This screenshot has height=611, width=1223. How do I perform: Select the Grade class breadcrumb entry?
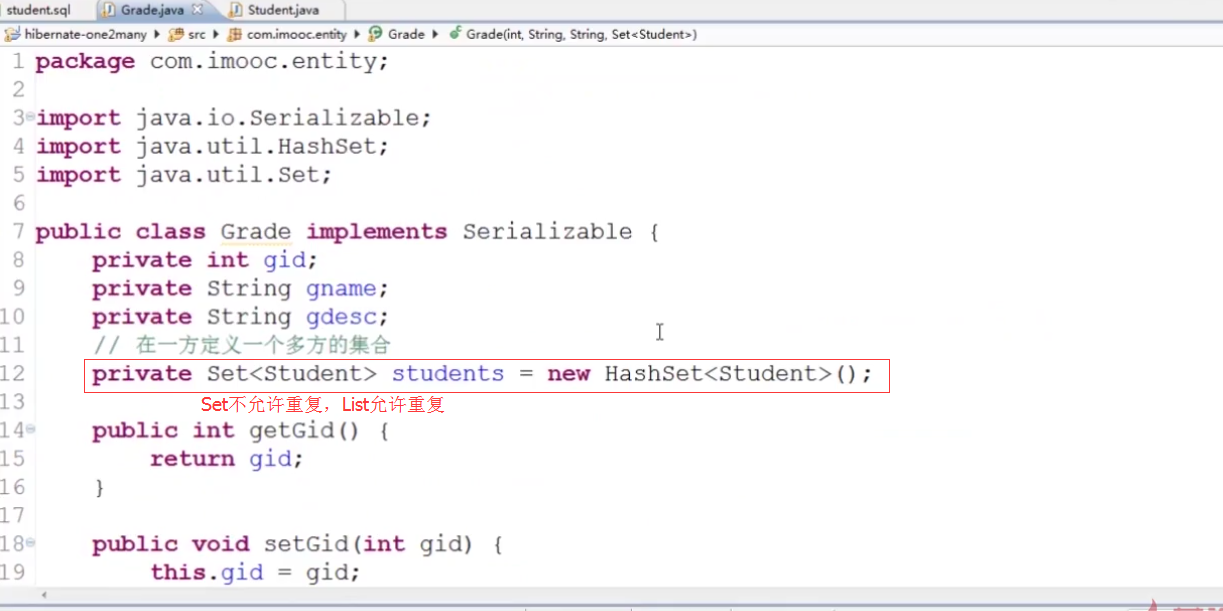(406, 34)
